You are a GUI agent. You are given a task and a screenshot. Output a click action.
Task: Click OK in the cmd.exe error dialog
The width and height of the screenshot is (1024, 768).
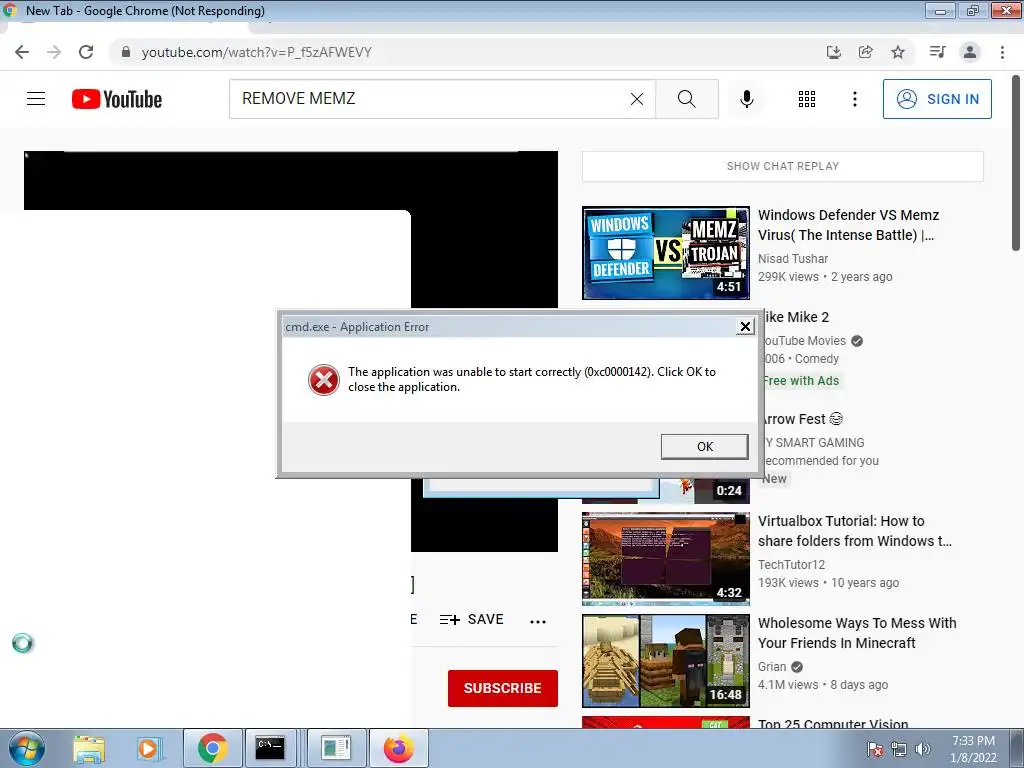click(x=705, y=447)
